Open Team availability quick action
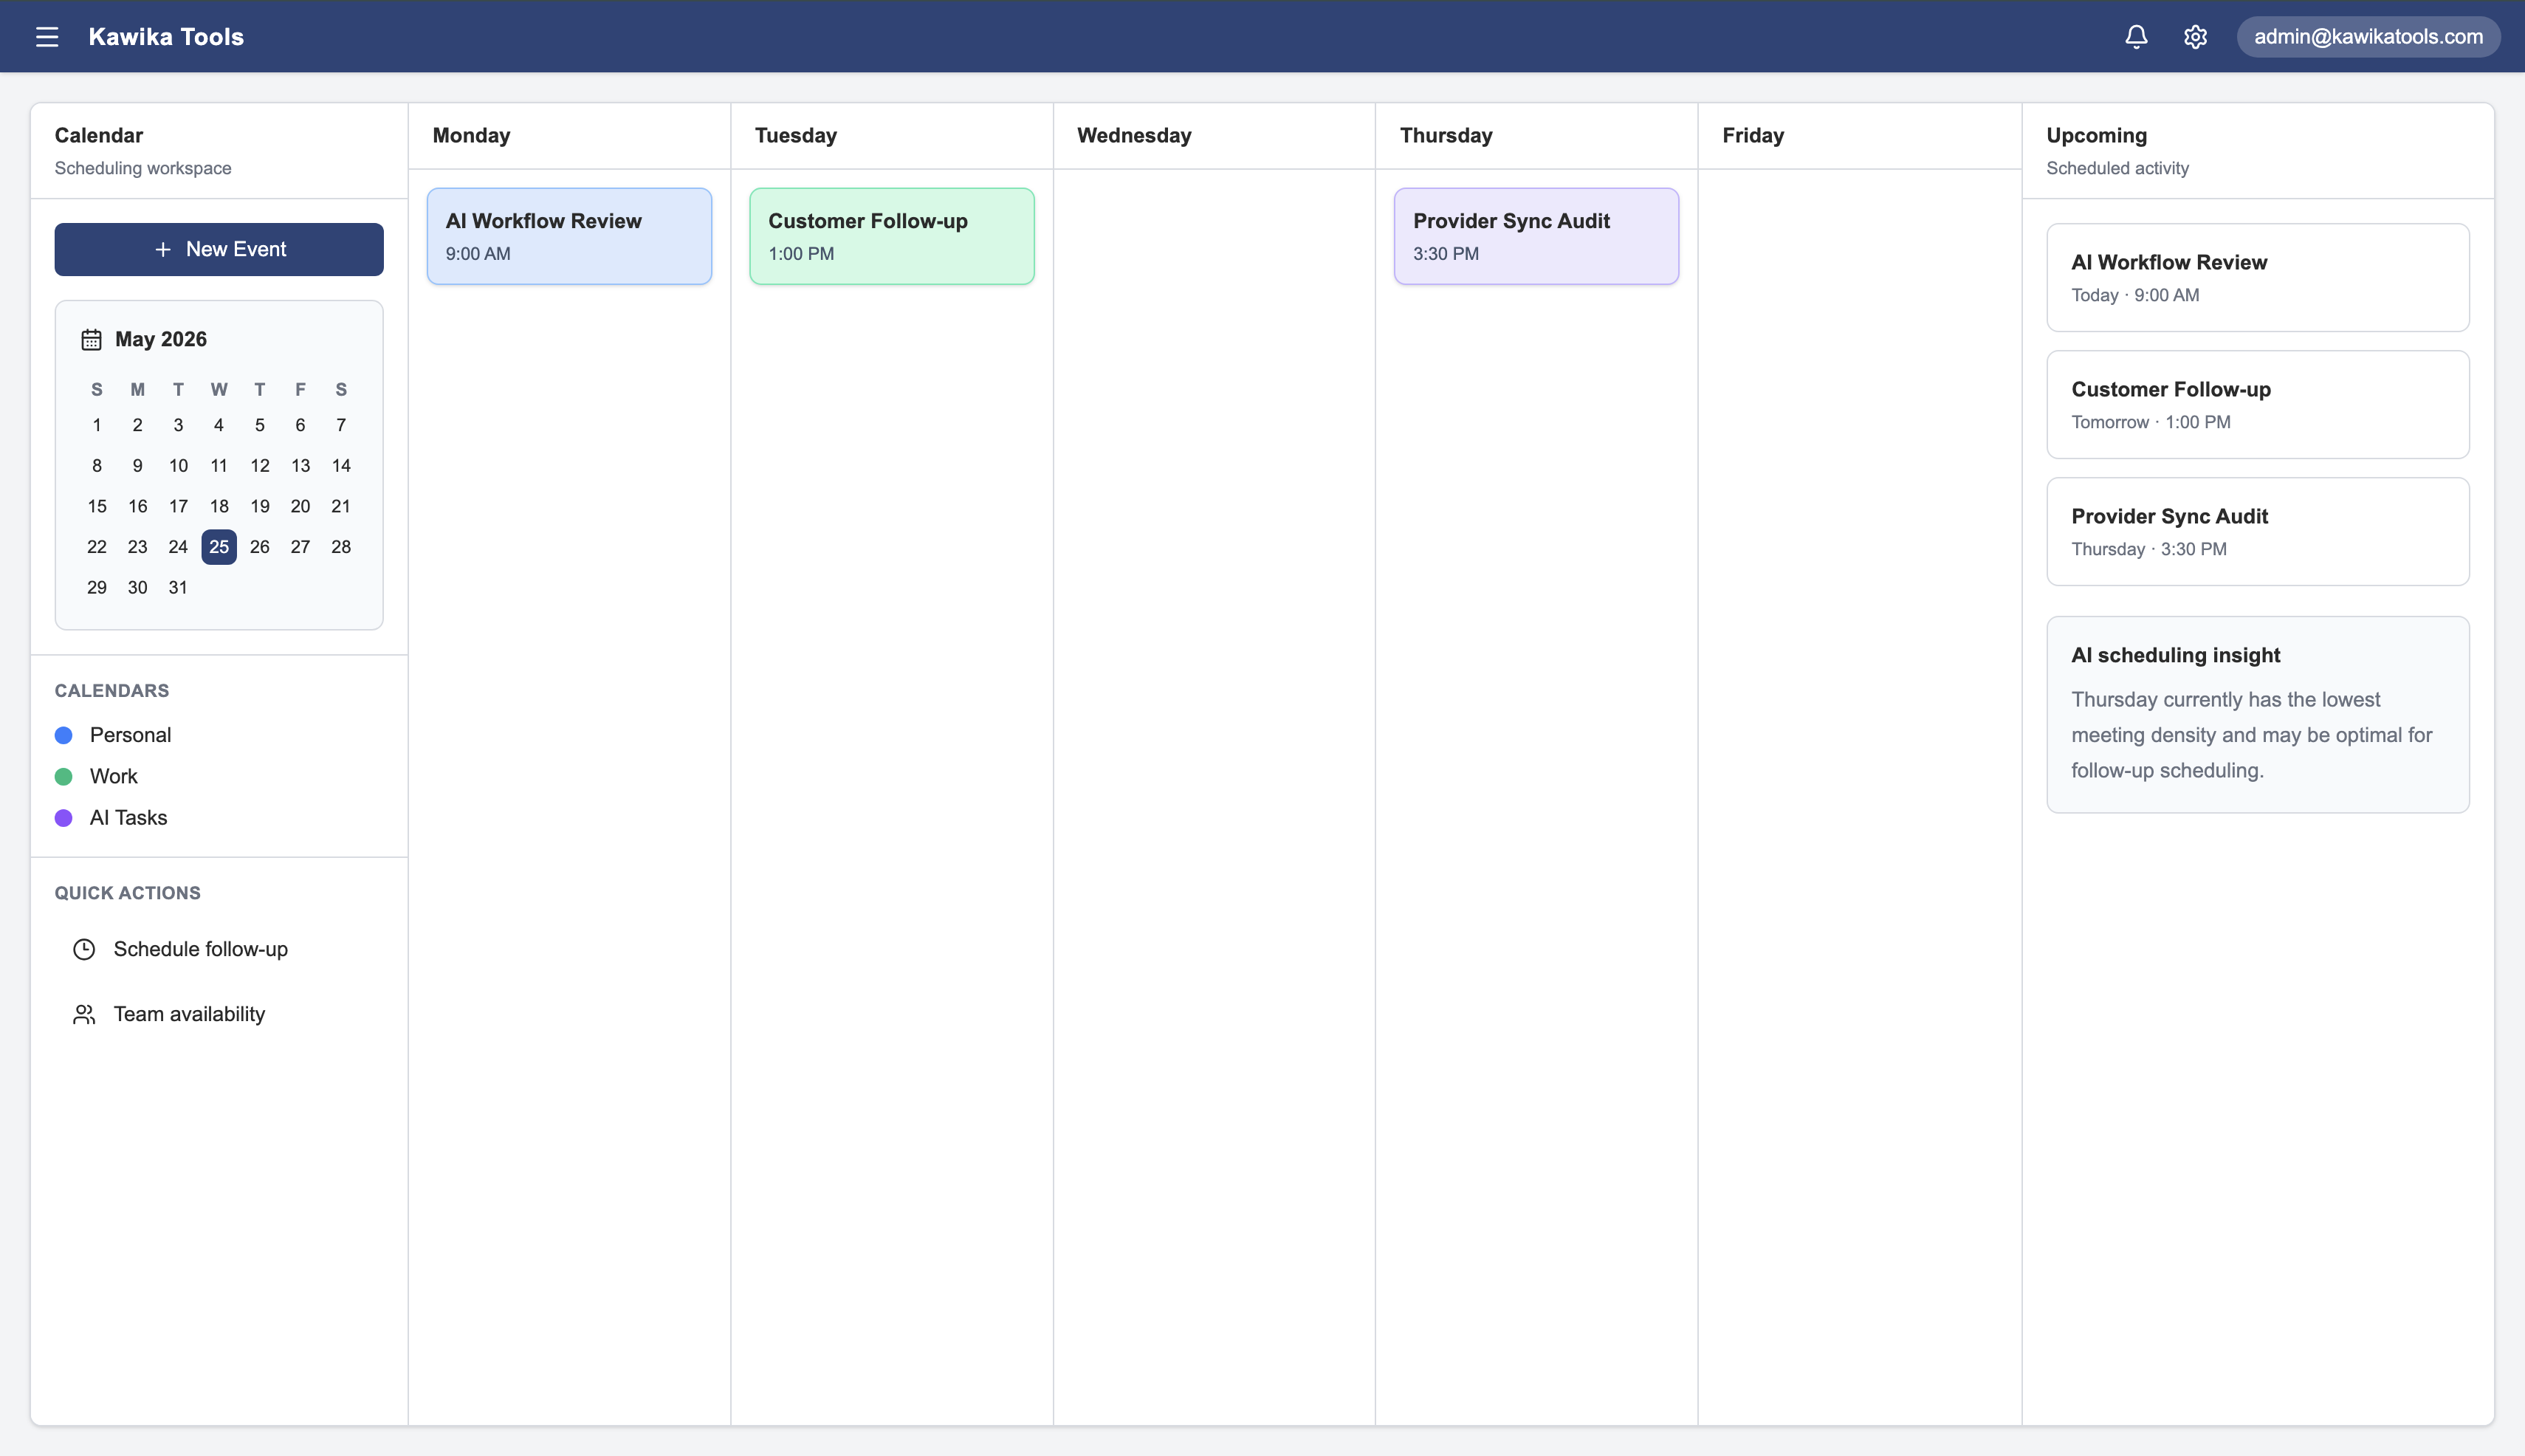This screenshot has height=1456, width=2525. [x=219, y=1014]
